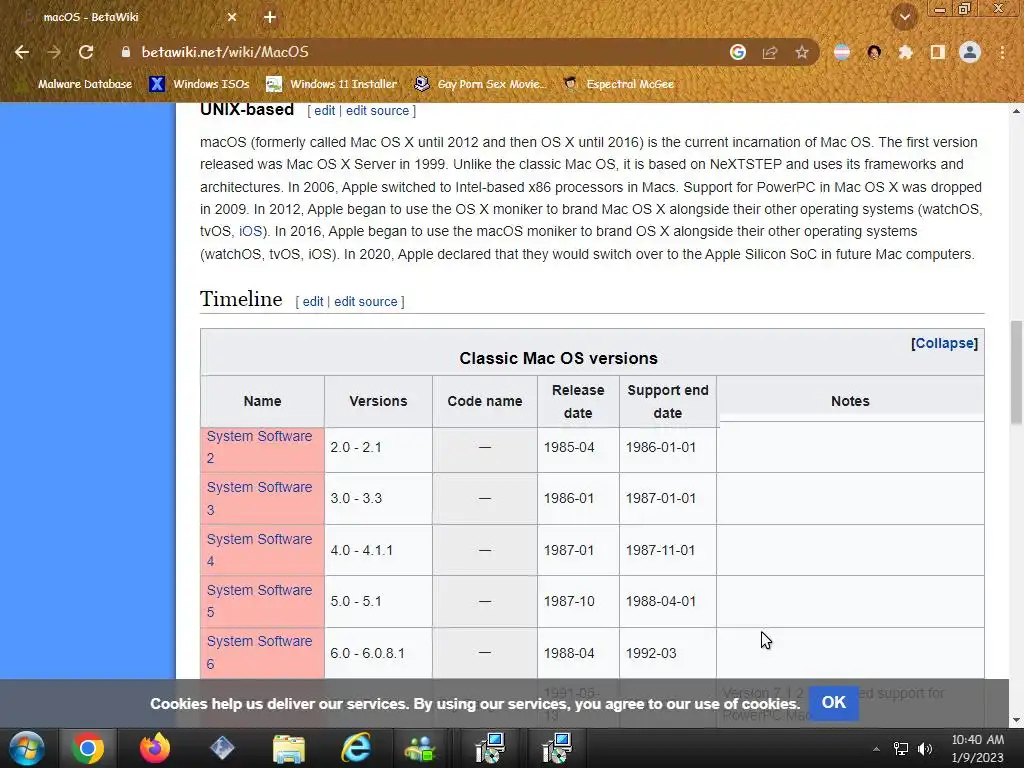
Task: Click the Google icon in address bar
Action: [738, 52]
